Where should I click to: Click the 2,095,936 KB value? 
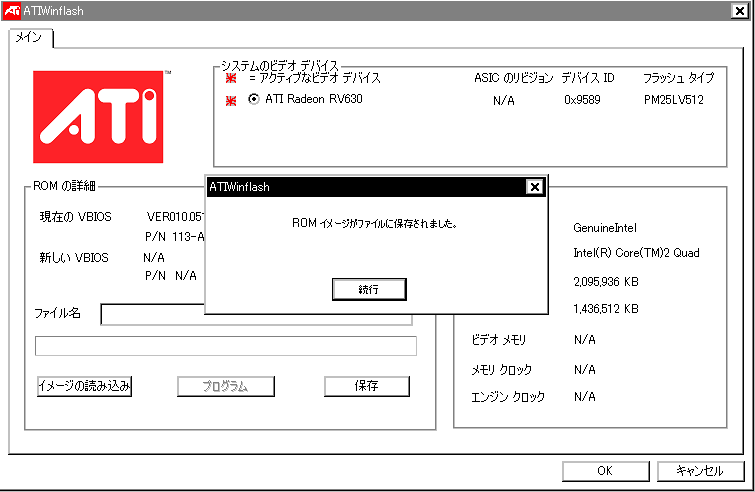tap(606, 282)
